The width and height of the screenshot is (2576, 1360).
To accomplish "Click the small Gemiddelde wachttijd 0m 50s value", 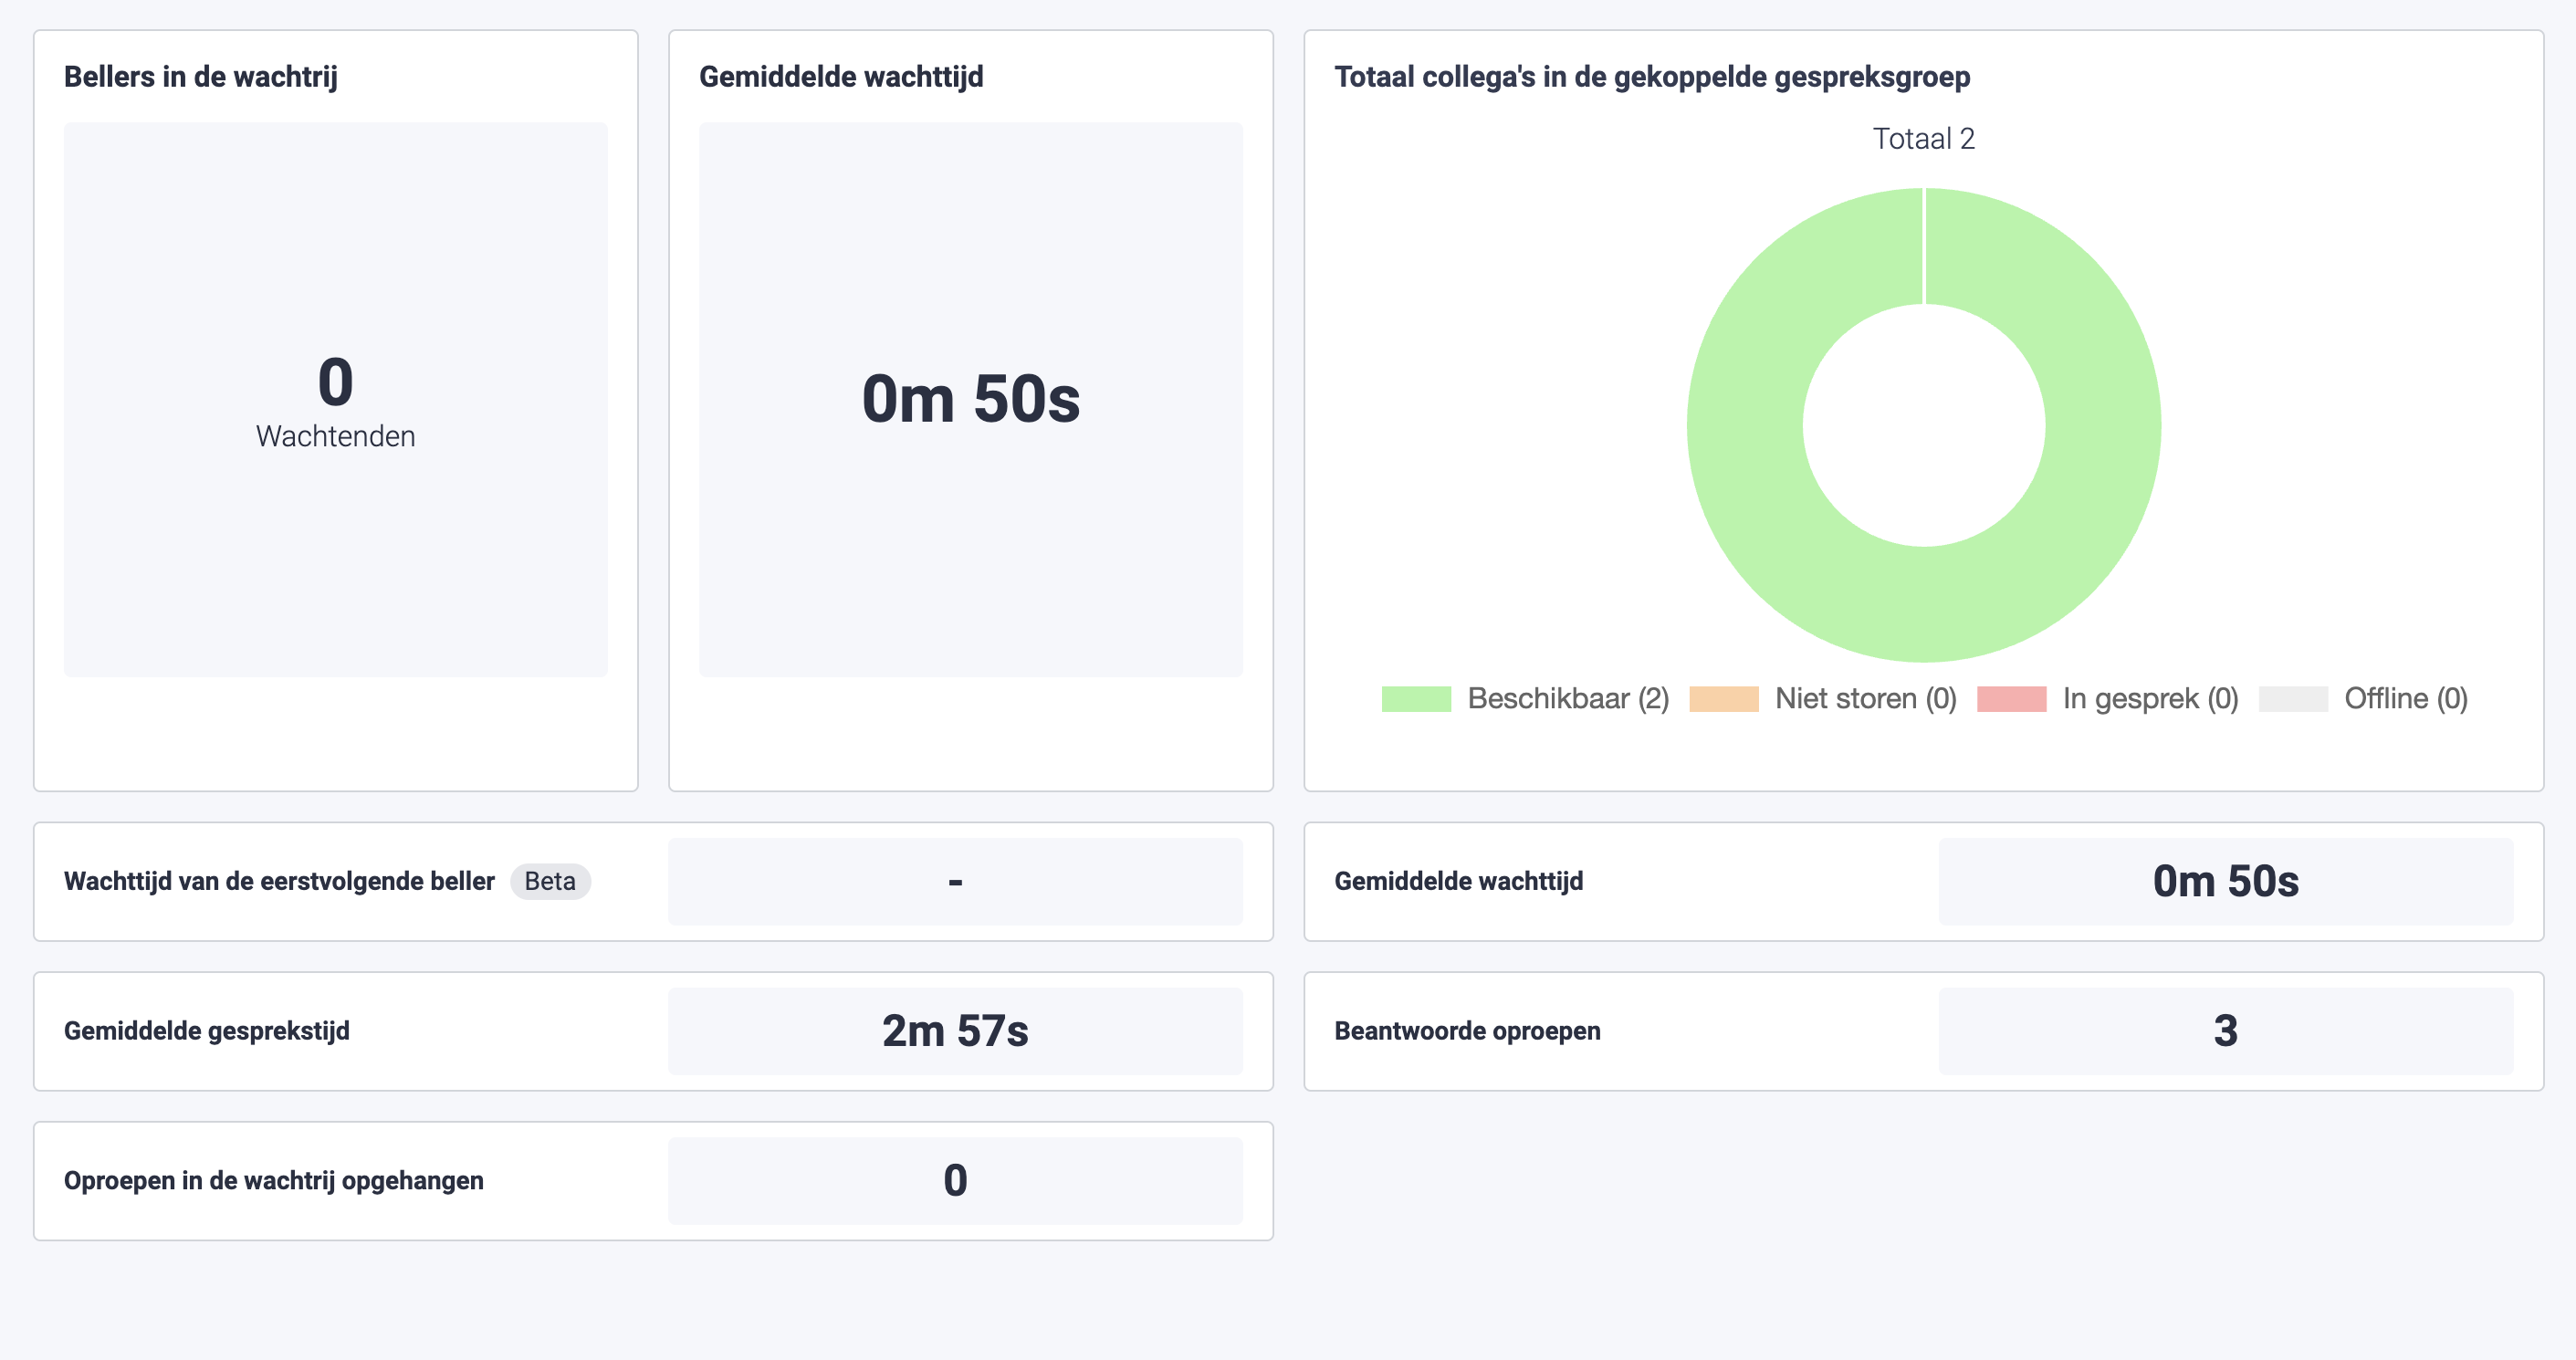I will click(x=2226, y=881).
